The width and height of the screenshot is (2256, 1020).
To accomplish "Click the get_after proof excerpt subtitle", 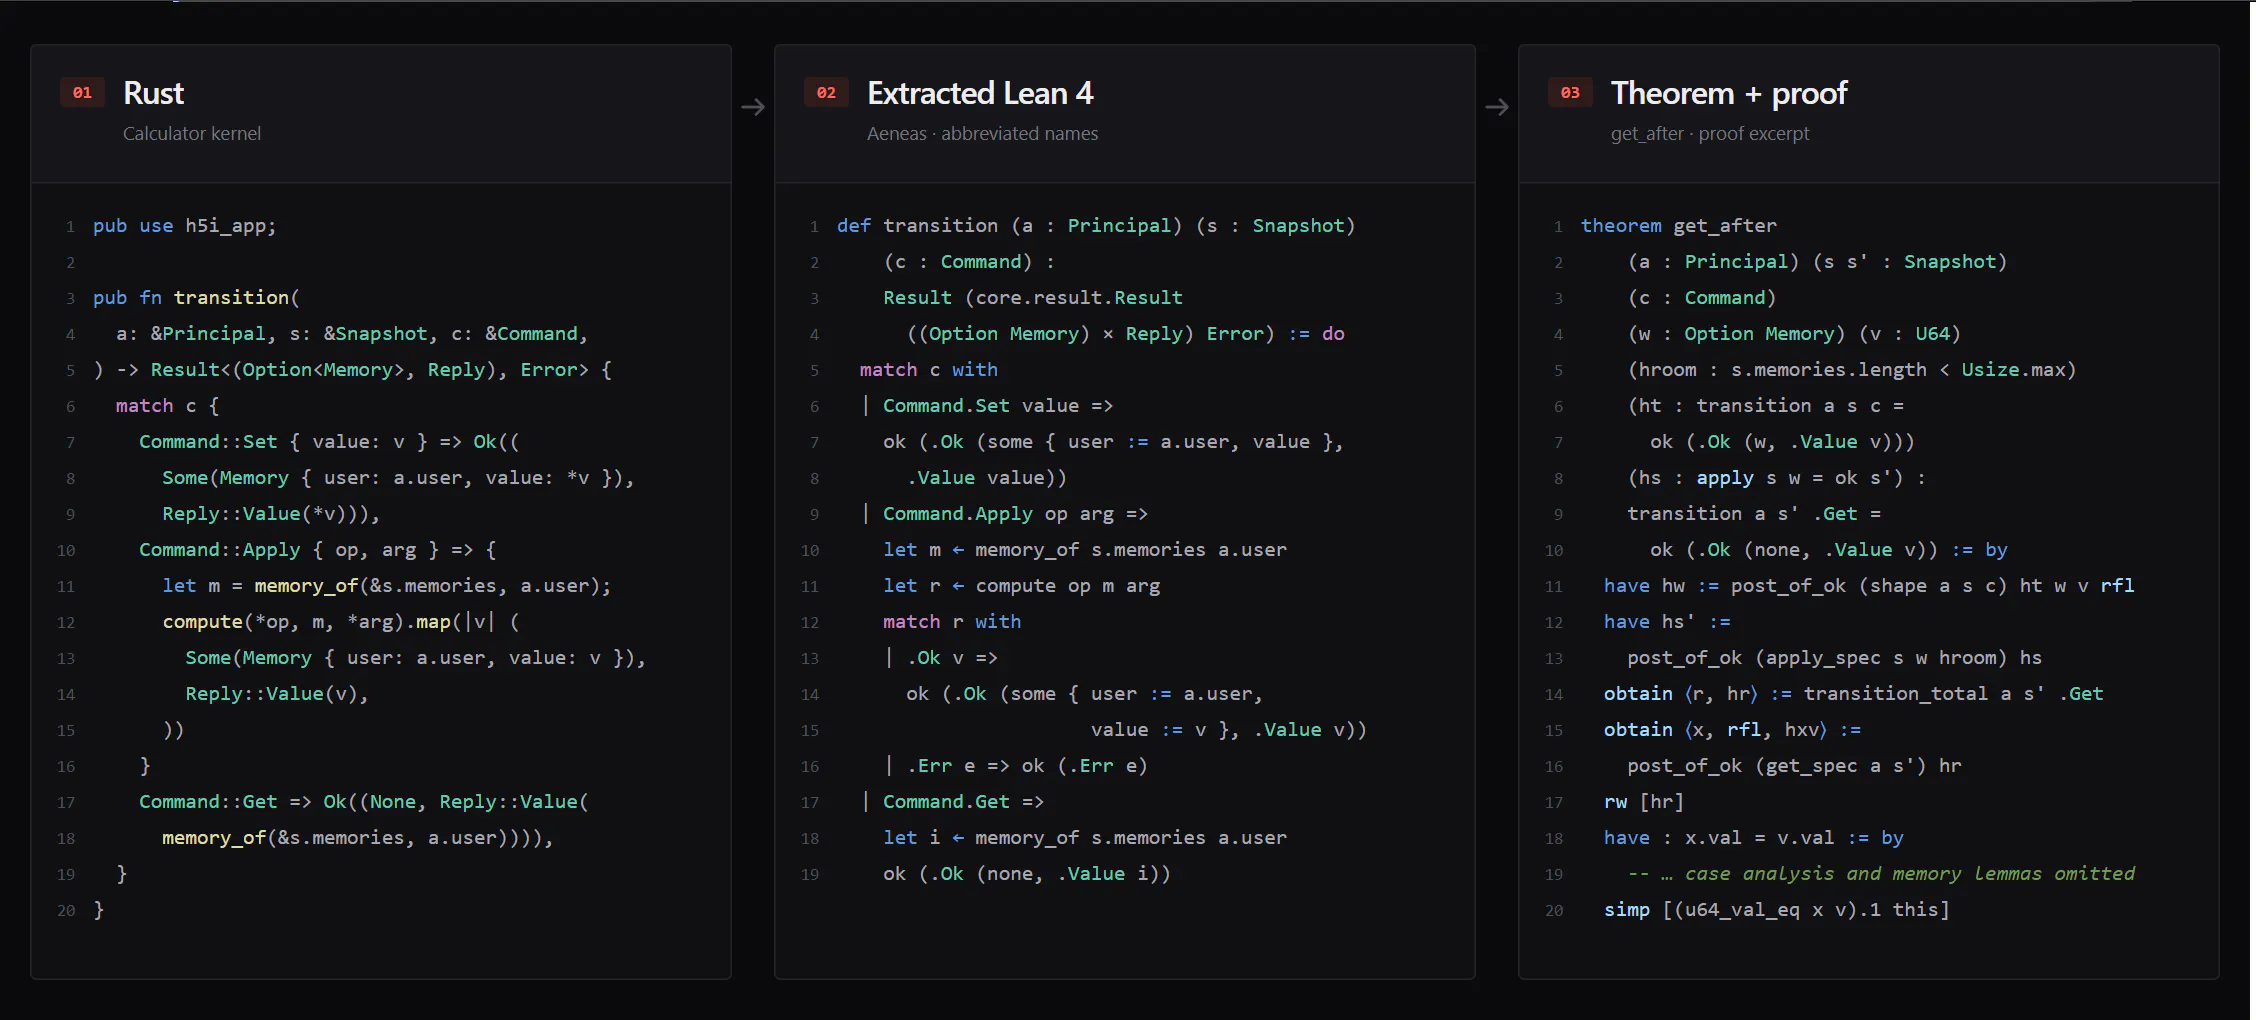I will tap(1710, 133).
